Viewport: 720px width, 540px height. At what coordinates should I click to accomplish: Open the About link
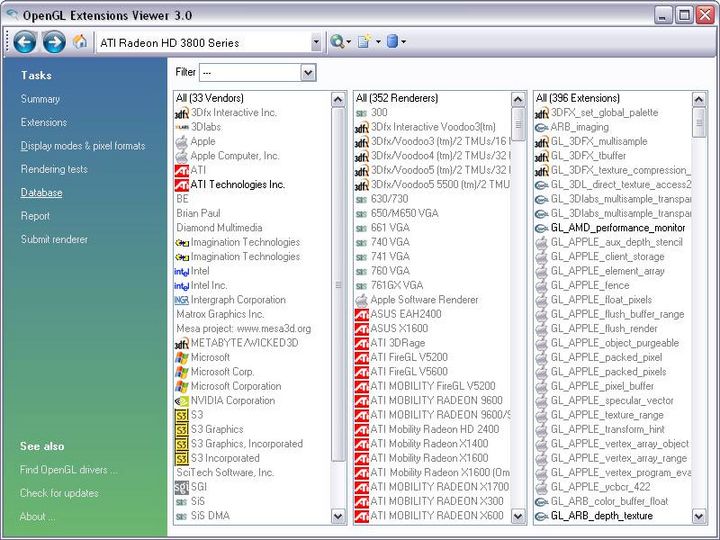(37, 517)
